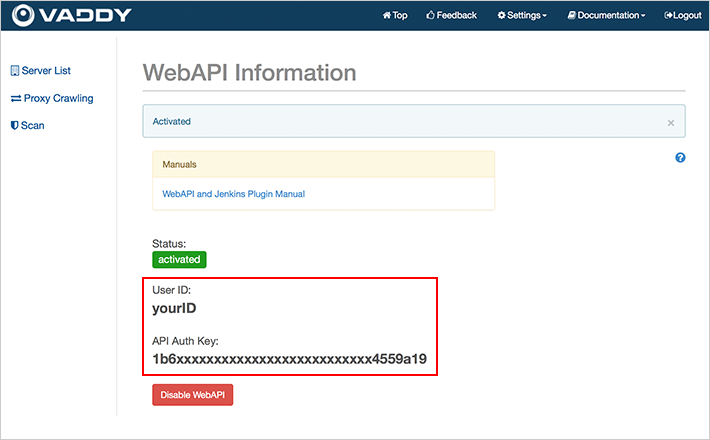The image size is (710, 440).
Task: Open Scan page in sidebar
Action: [x=28, y=125]
